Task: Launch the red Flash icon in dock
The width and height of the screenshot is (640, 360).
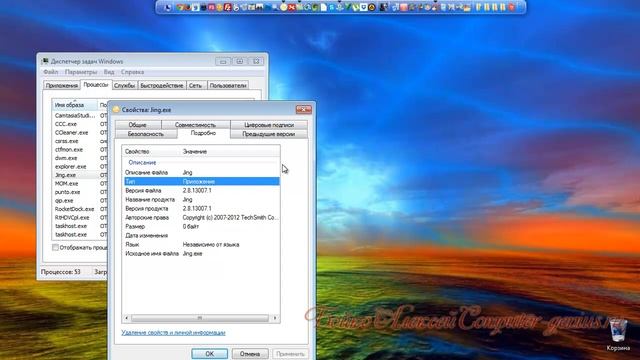Action: (x=227, y=7)
